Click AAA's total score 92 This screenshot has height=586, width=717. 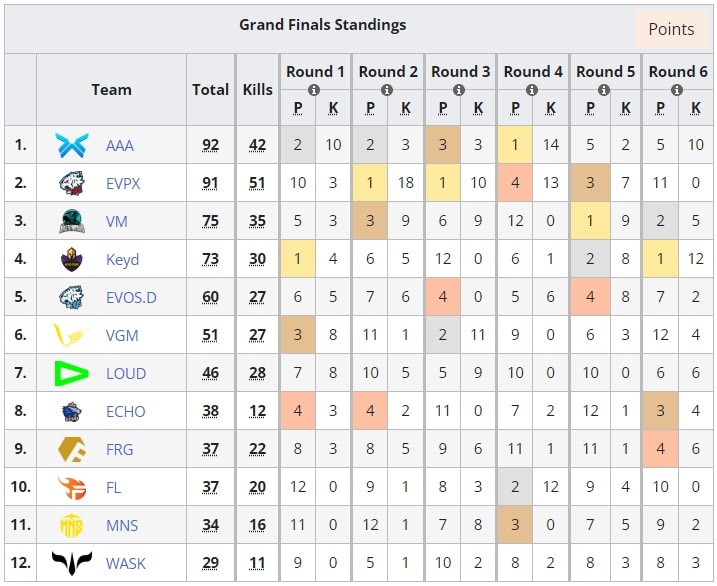(210, 145)
